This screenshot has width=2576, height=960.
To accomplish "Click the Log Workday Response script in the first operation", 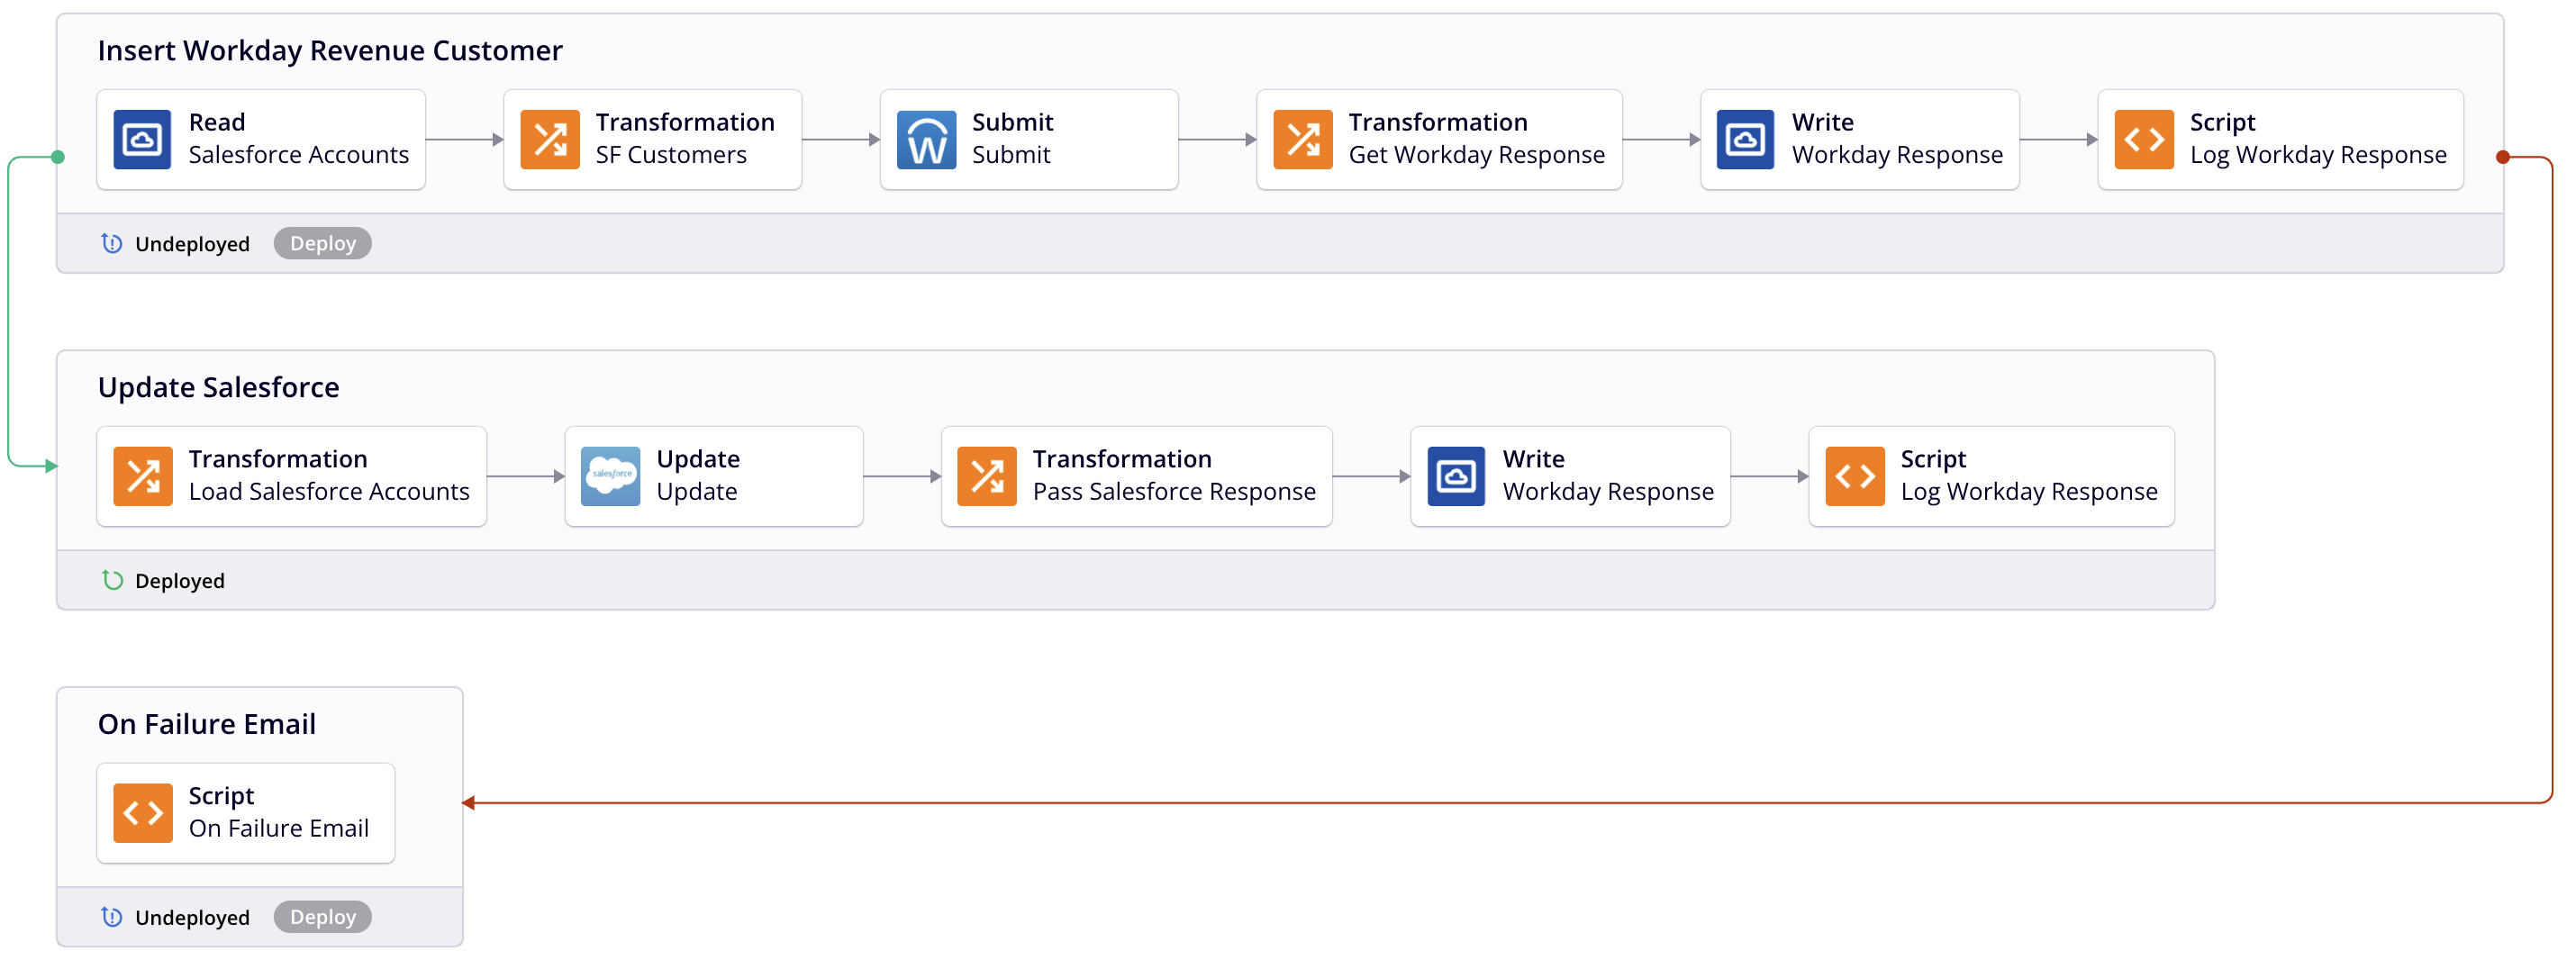I will (x=2280, y=140).
